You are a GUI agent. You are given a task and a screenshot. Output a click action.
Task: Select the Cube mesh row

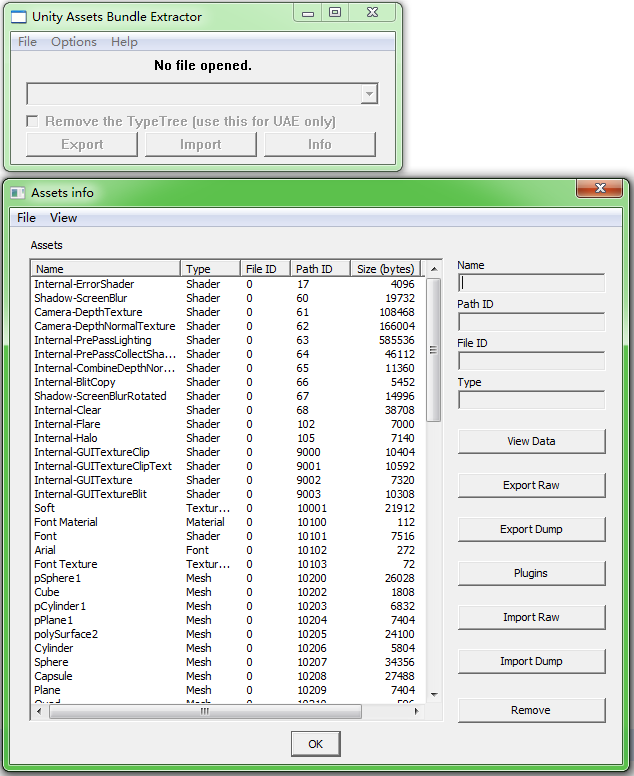pyautogui.click(x=228, y=592)
